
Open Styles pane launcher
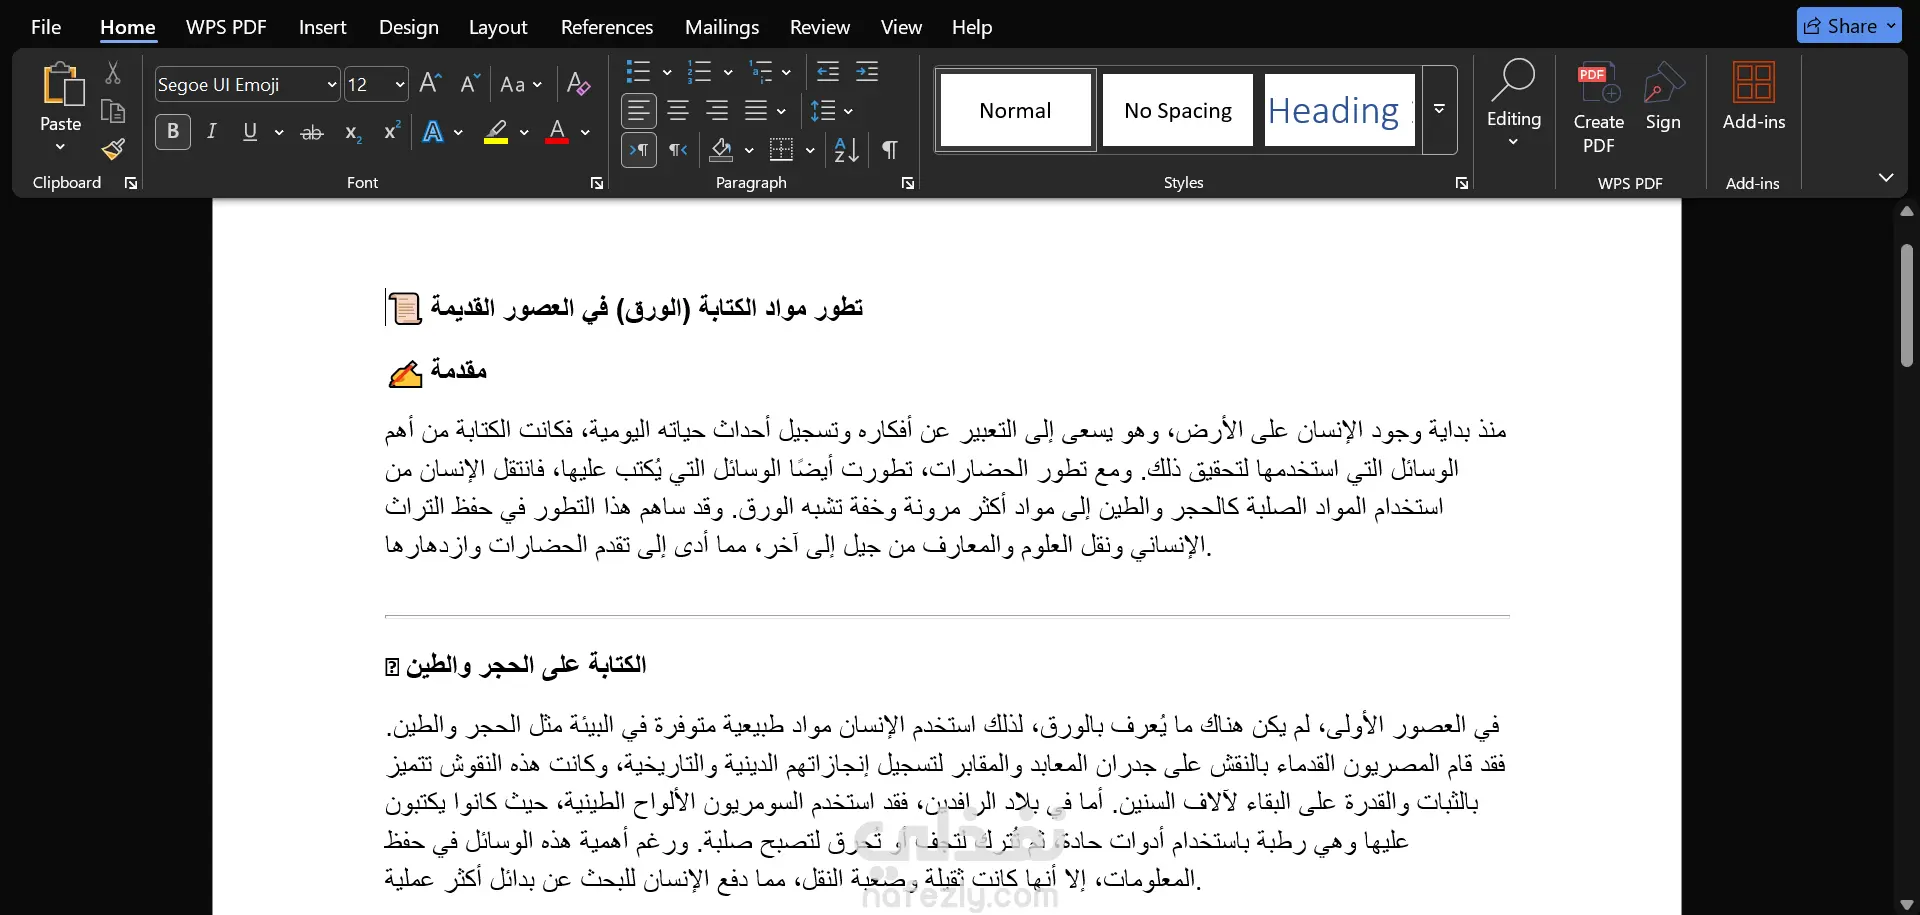(x=1462, y=183)
